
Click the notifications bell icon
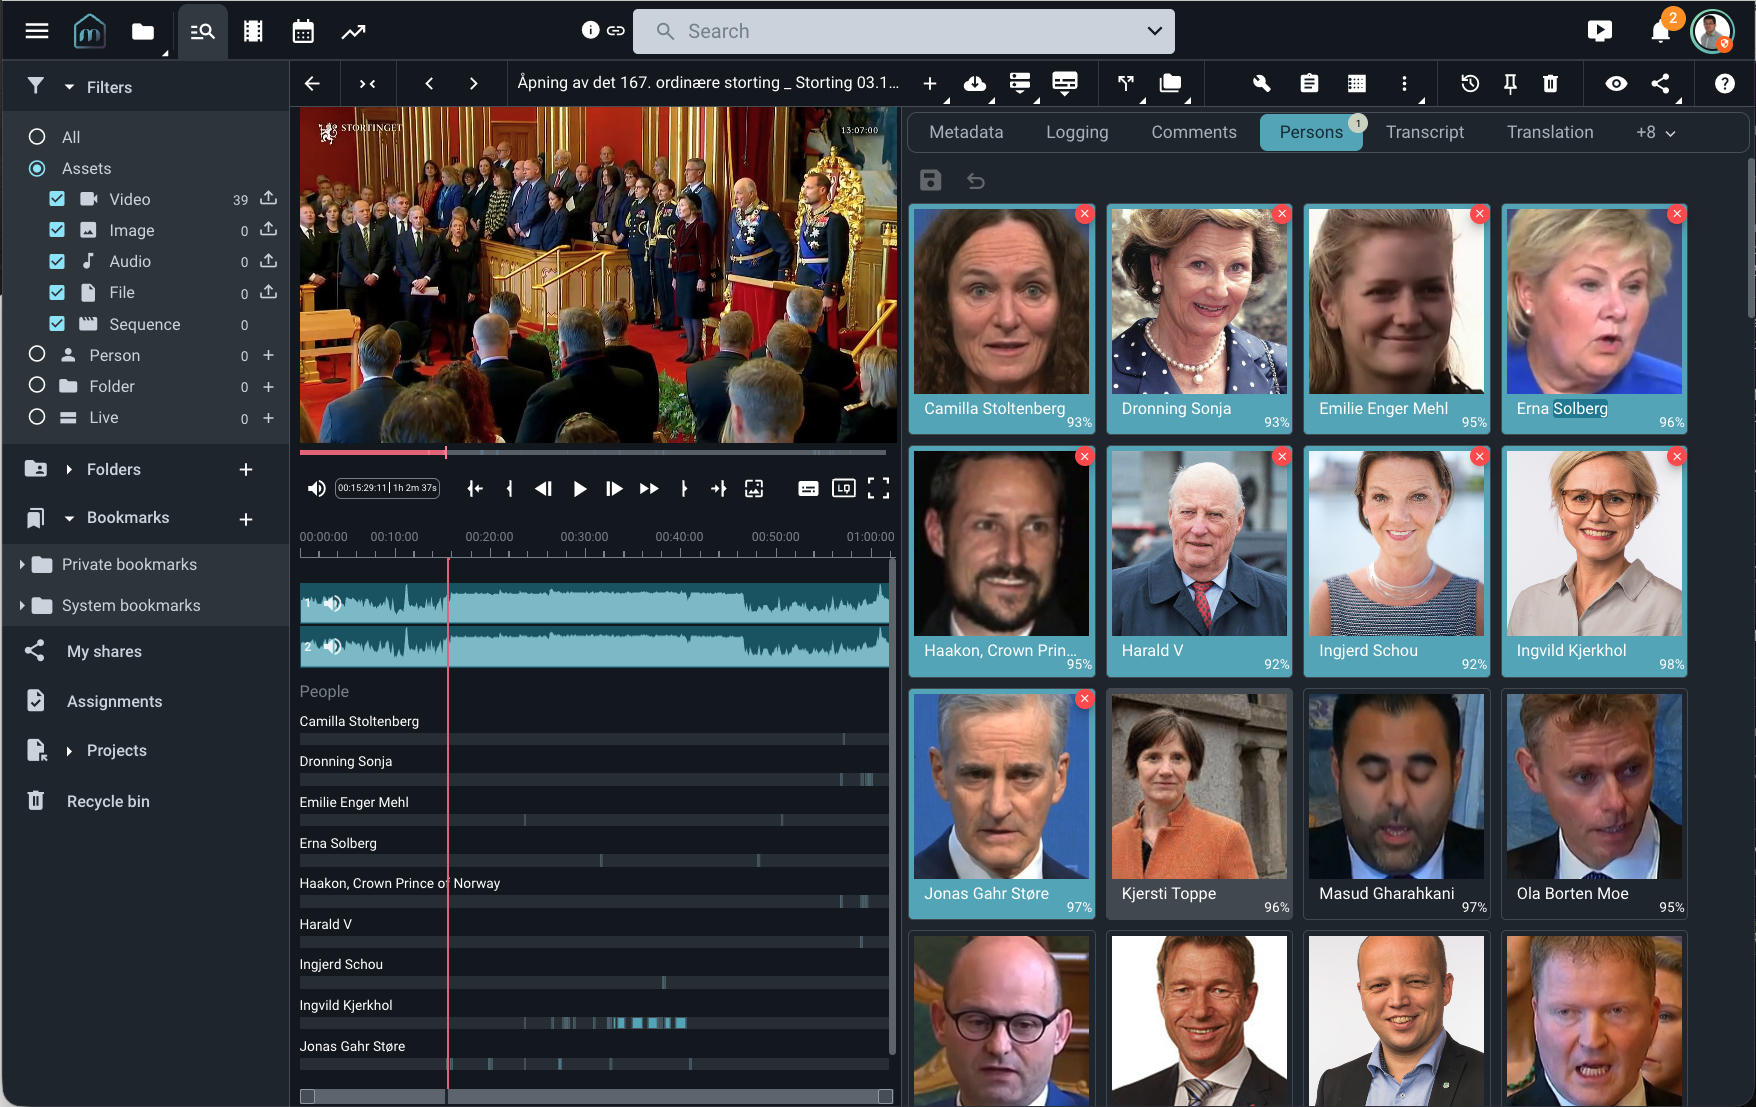1660,32
